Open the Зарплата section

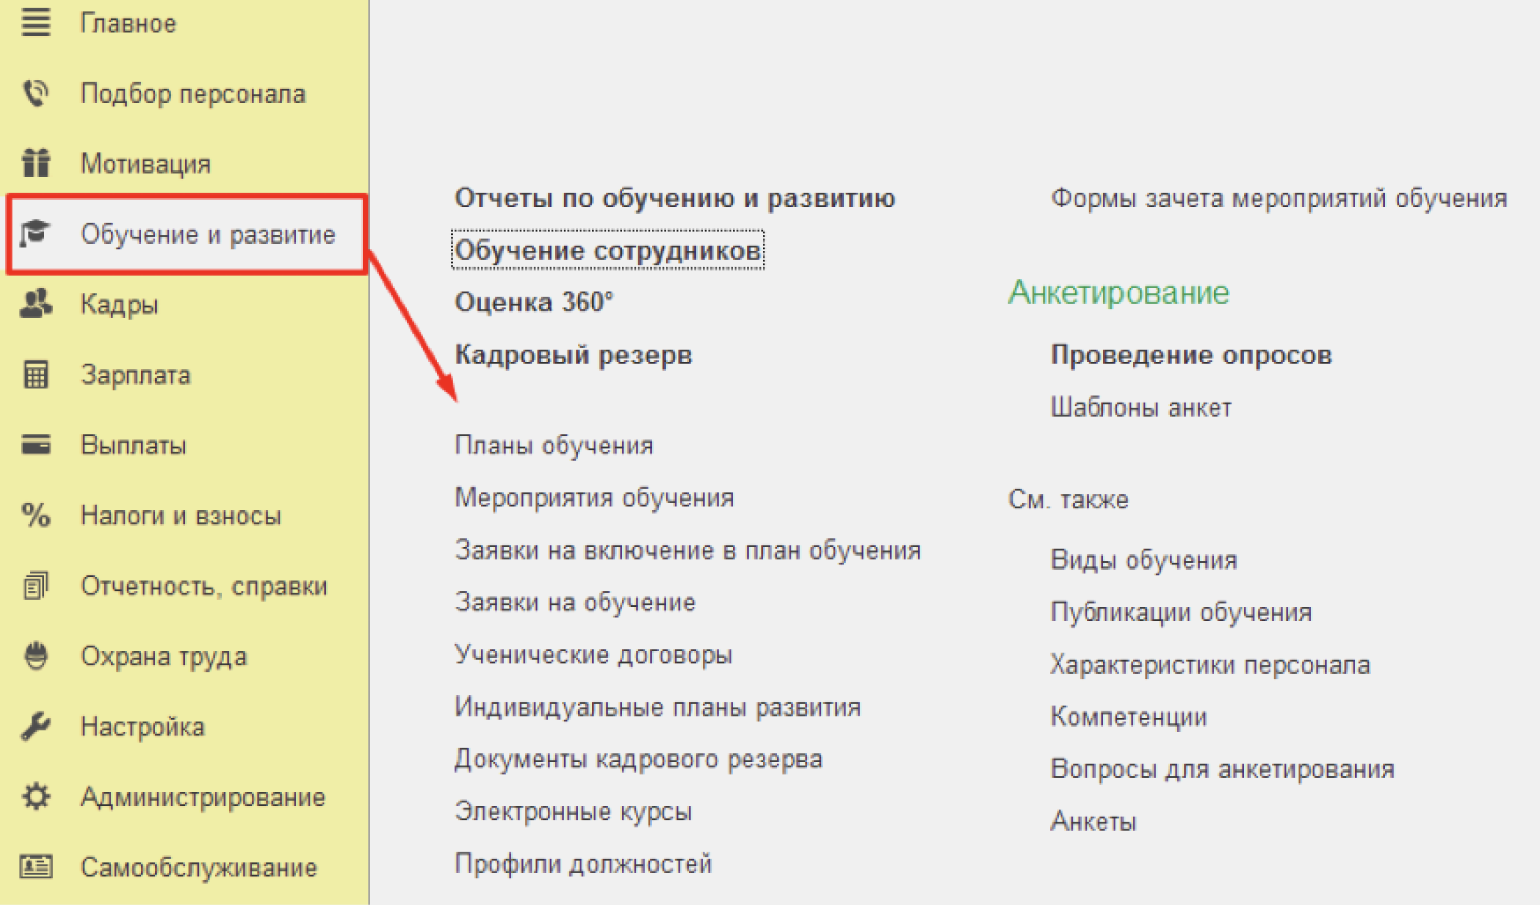136,375
